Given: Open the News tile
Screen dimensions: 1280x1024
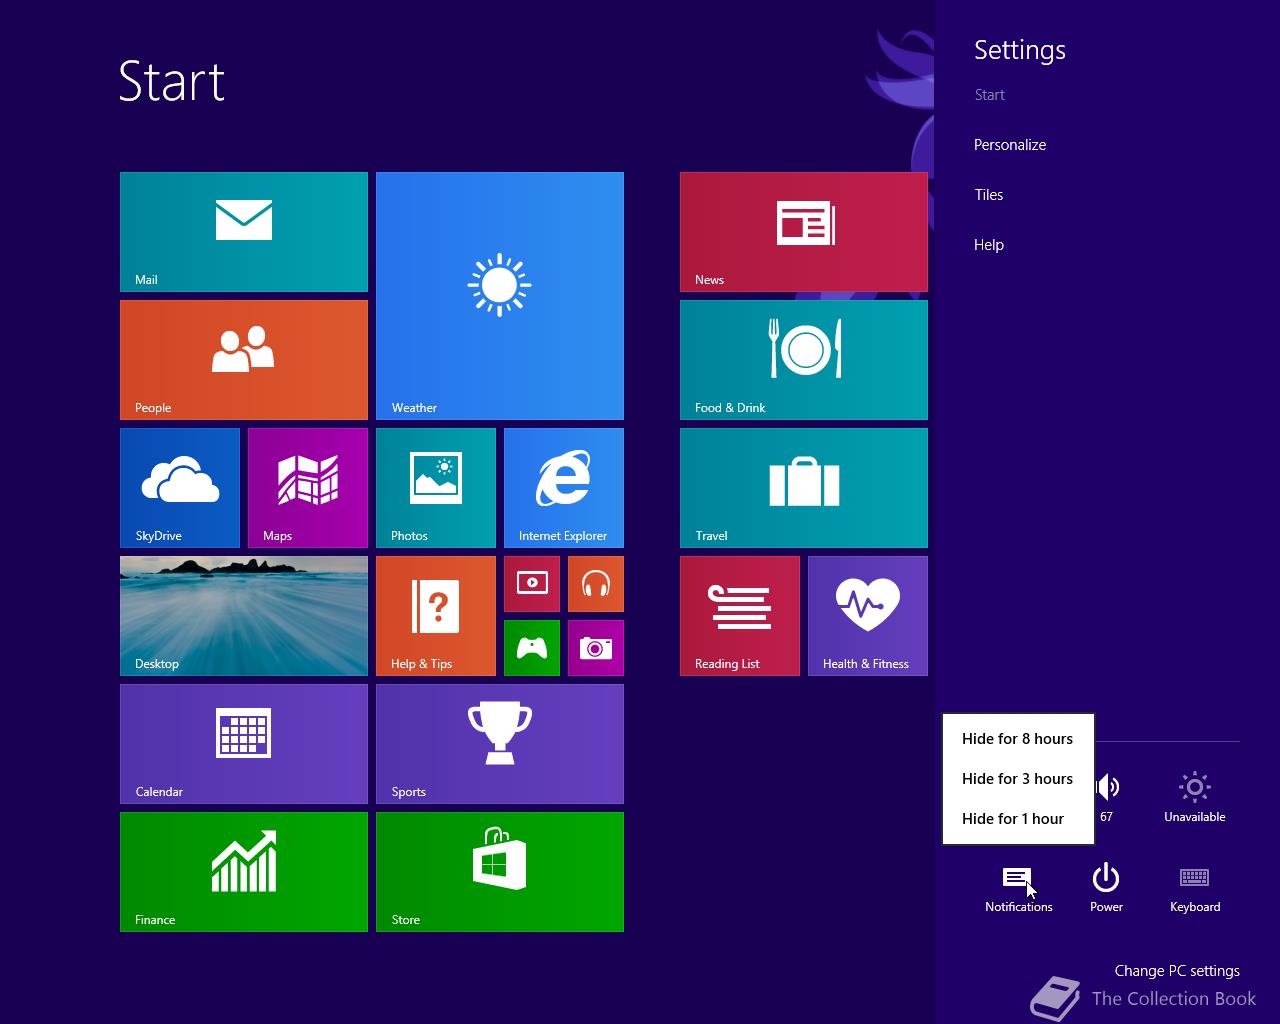Looking at the screenshot, I should click(804, 232).
